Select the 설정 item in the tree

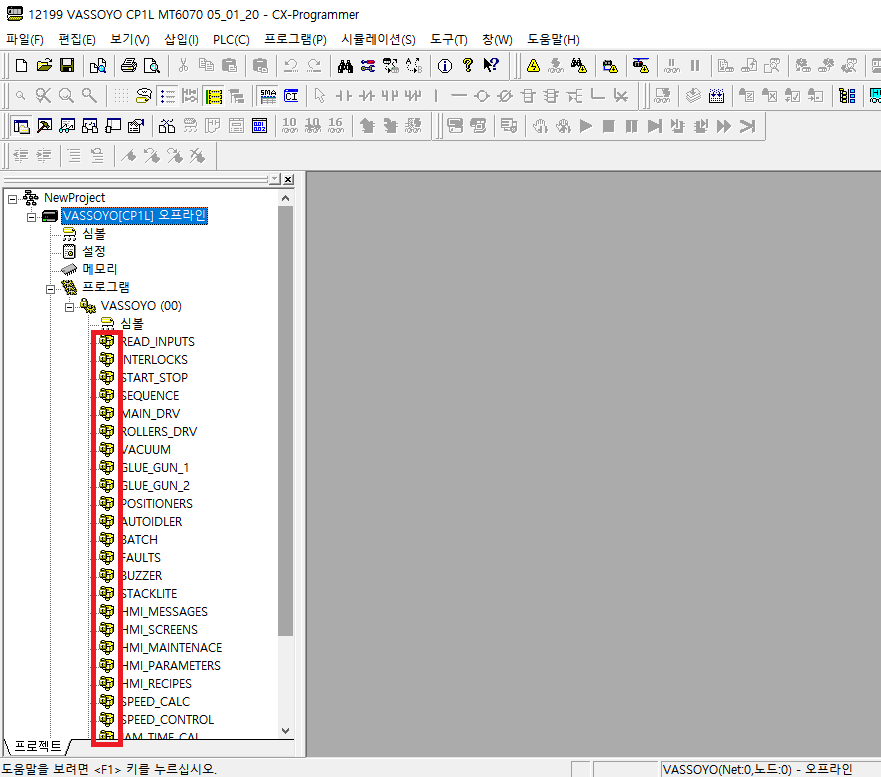click(x=94, y=252)
